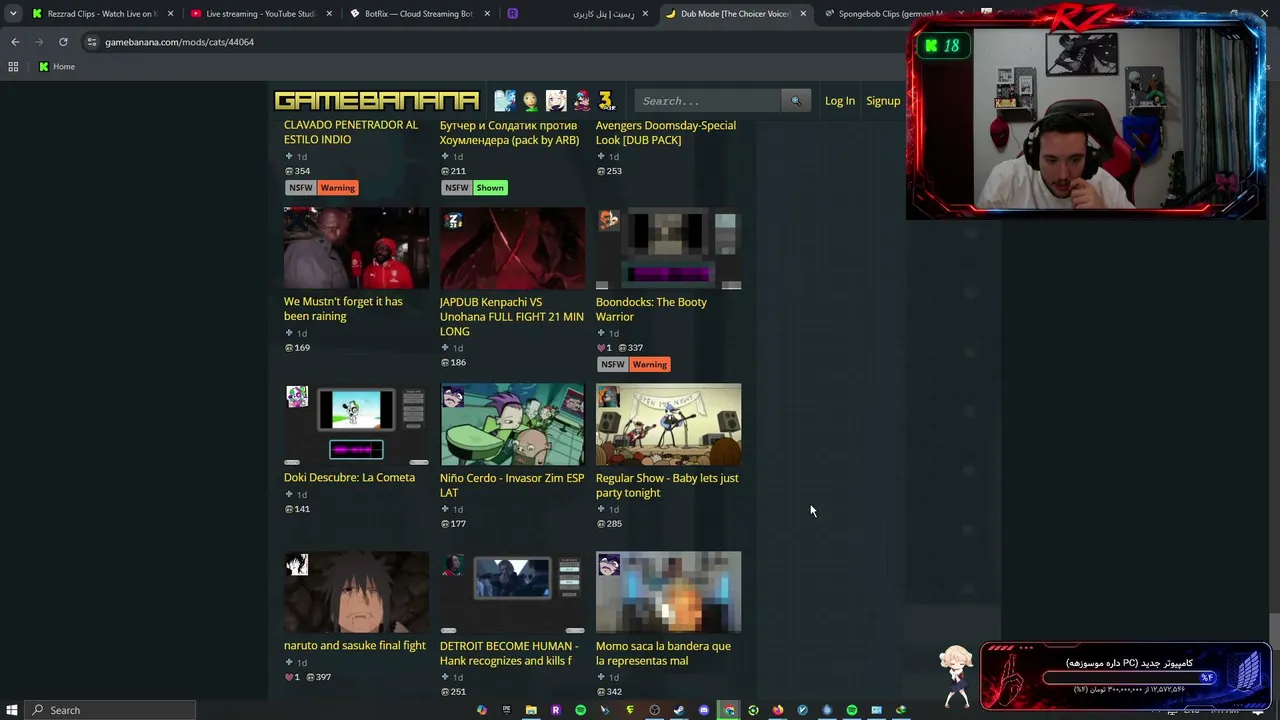Open the Chrome apps grid in bookmarks bar
1280x720 pixels.
[x=13, y=67]
